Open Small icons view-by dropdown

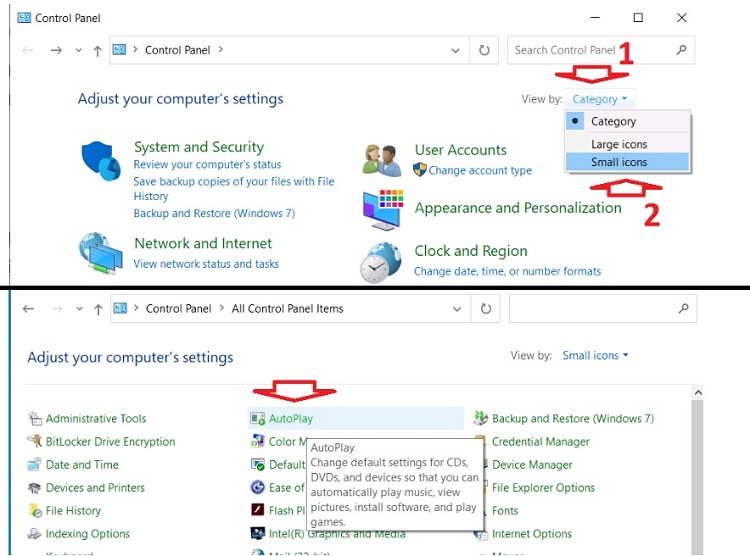point(595,356)
